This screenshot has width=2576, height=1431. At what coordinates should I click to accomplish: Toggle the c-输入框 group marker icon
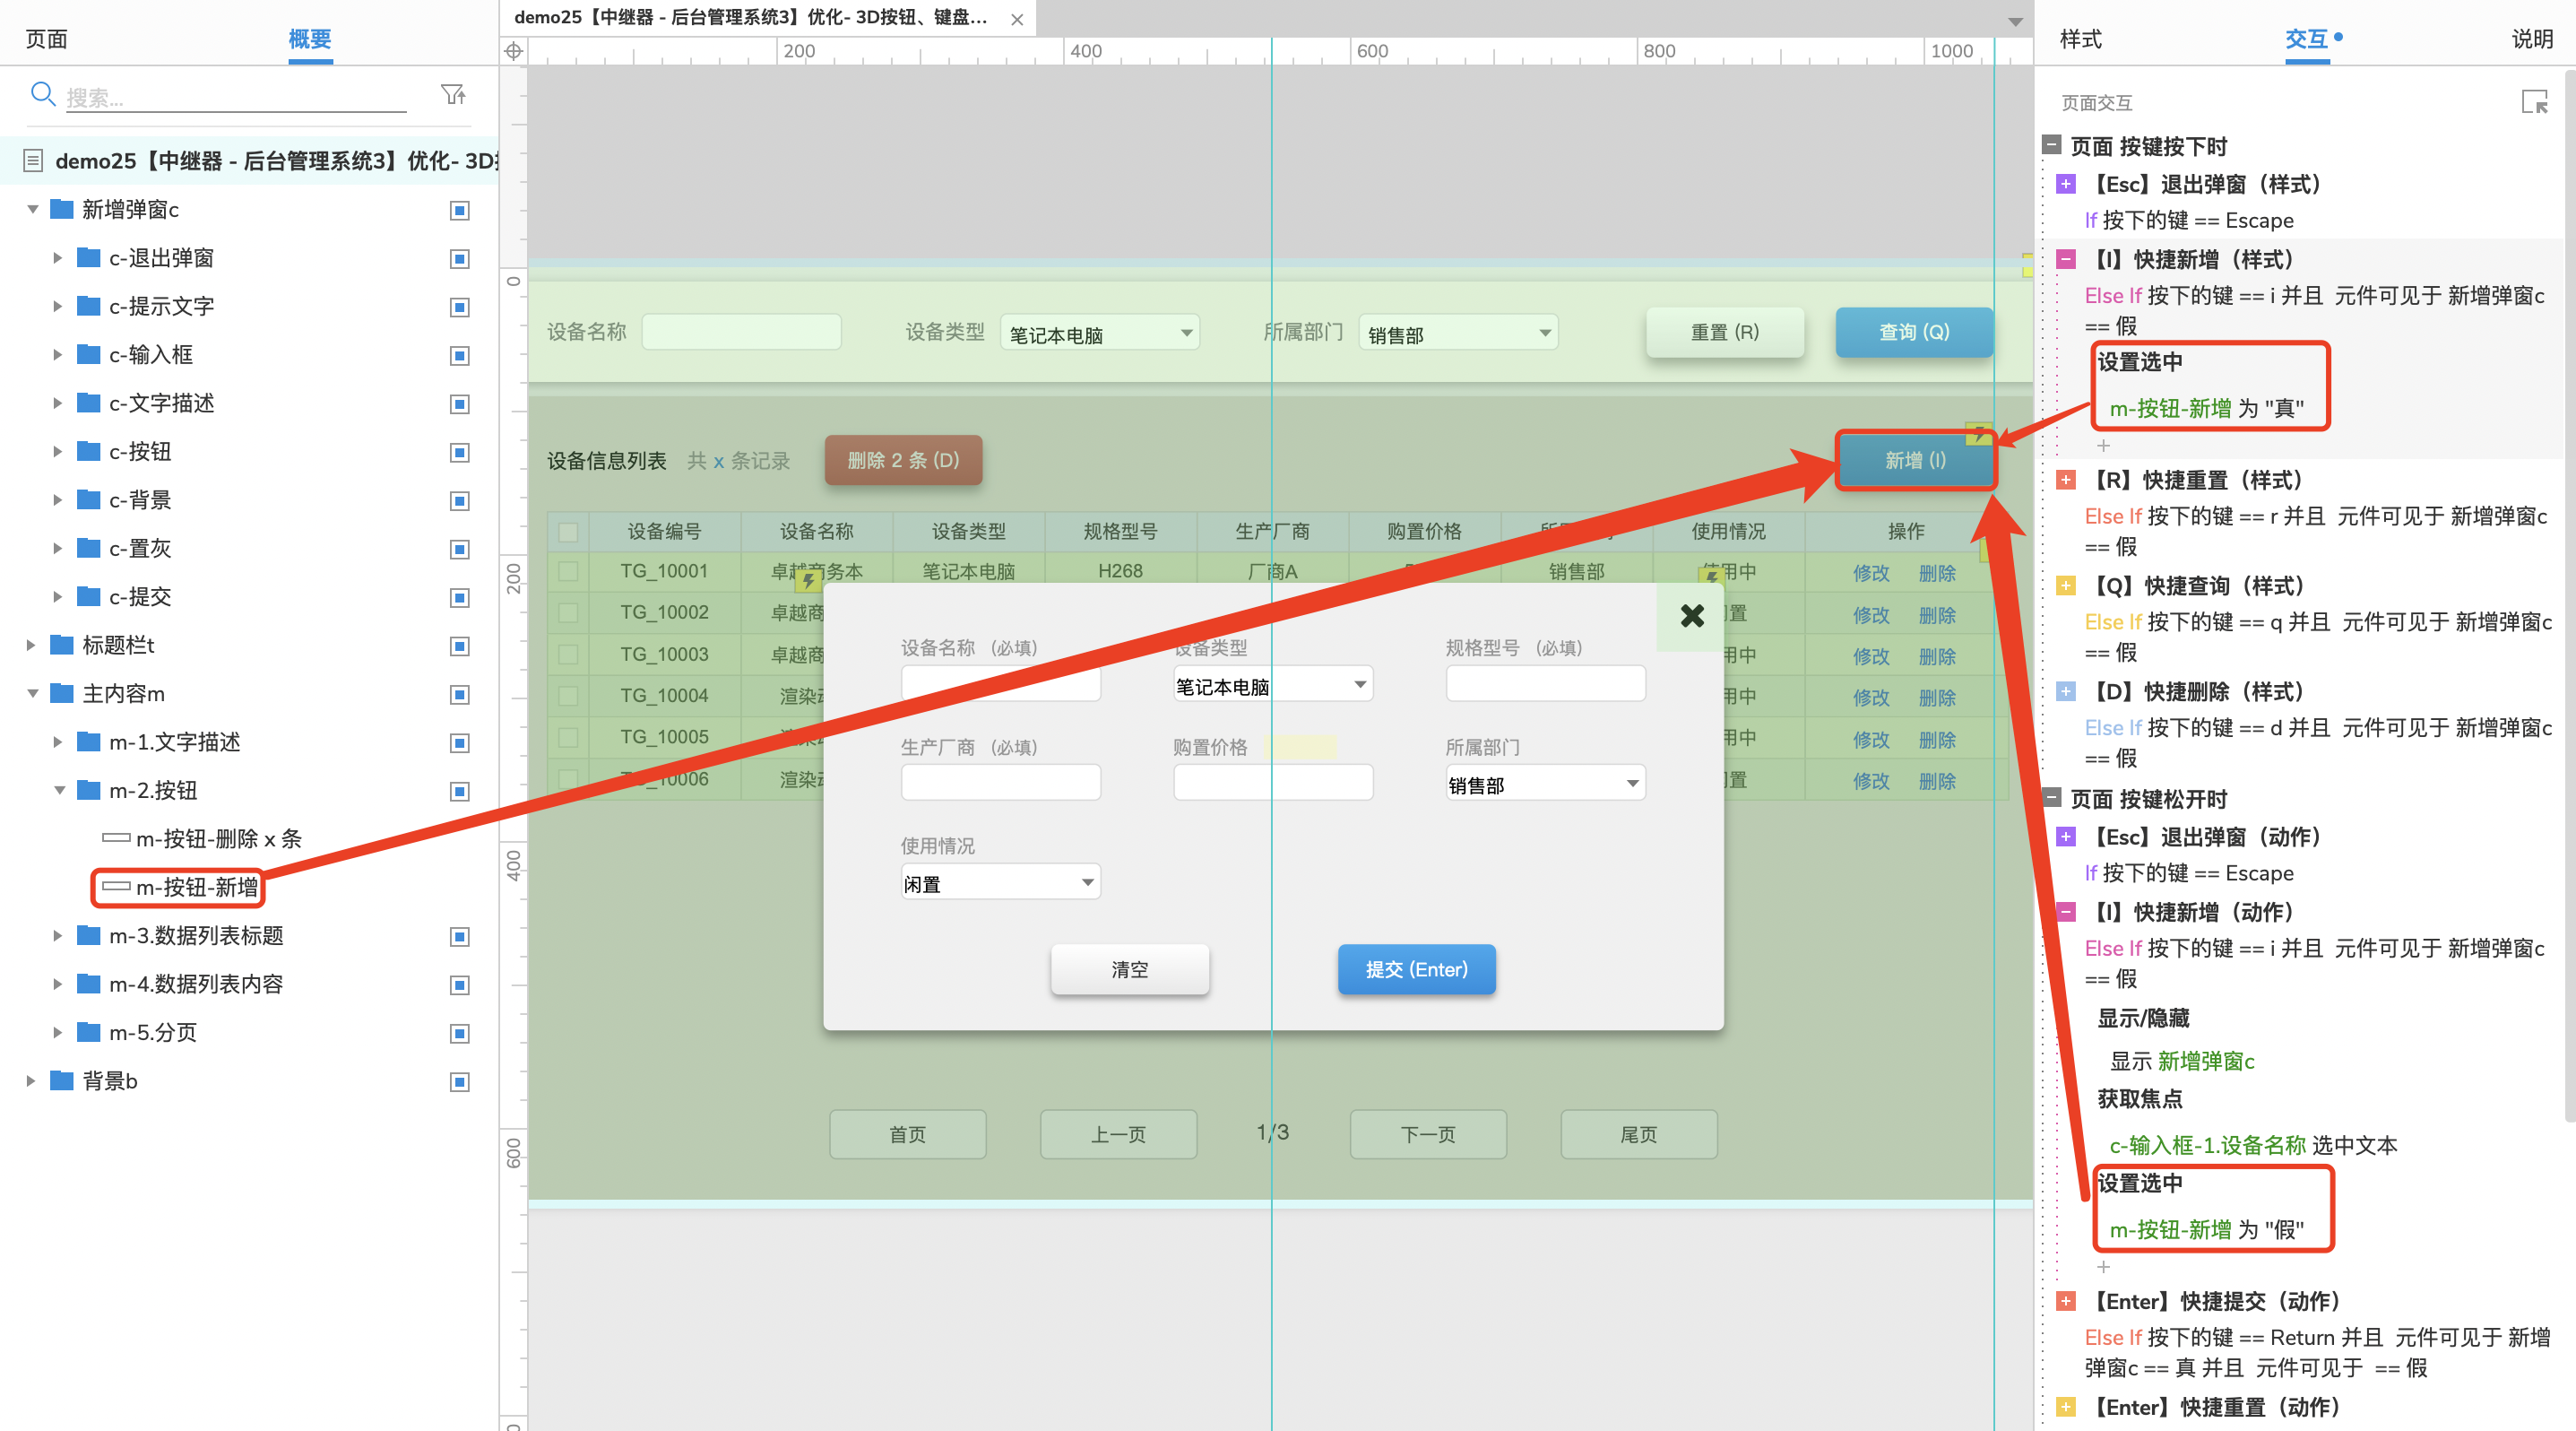click(459, 355)
